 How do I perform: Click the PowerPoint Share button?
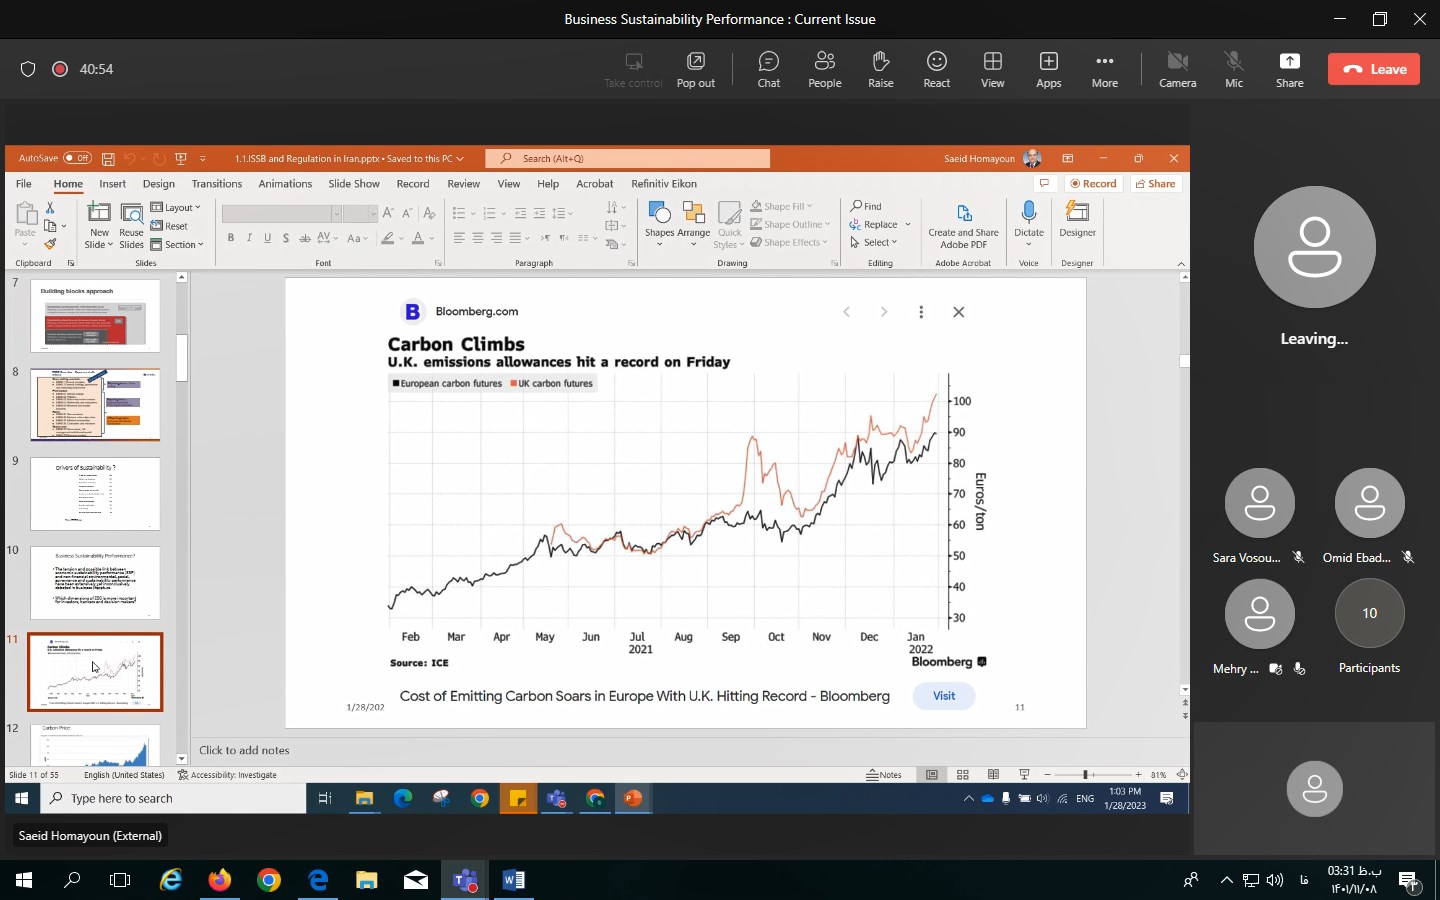(x=1155, y=183)
